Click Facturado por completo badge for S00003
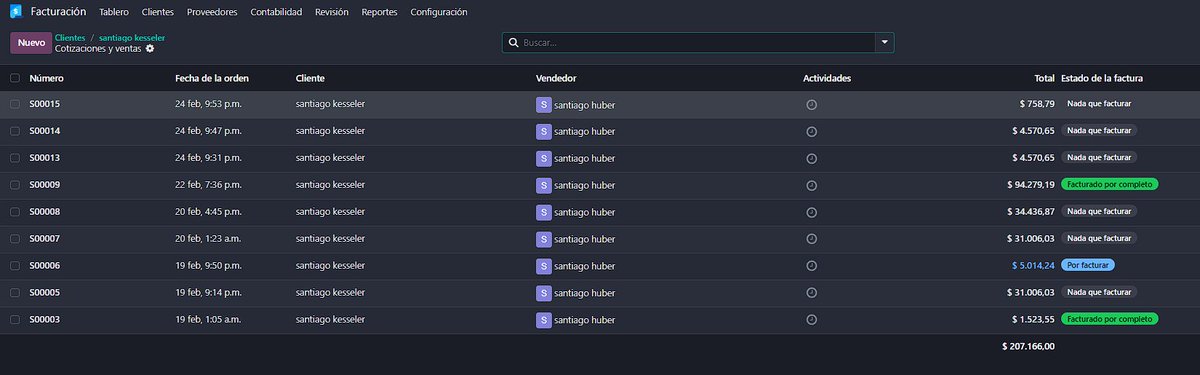 [1110, 320]
